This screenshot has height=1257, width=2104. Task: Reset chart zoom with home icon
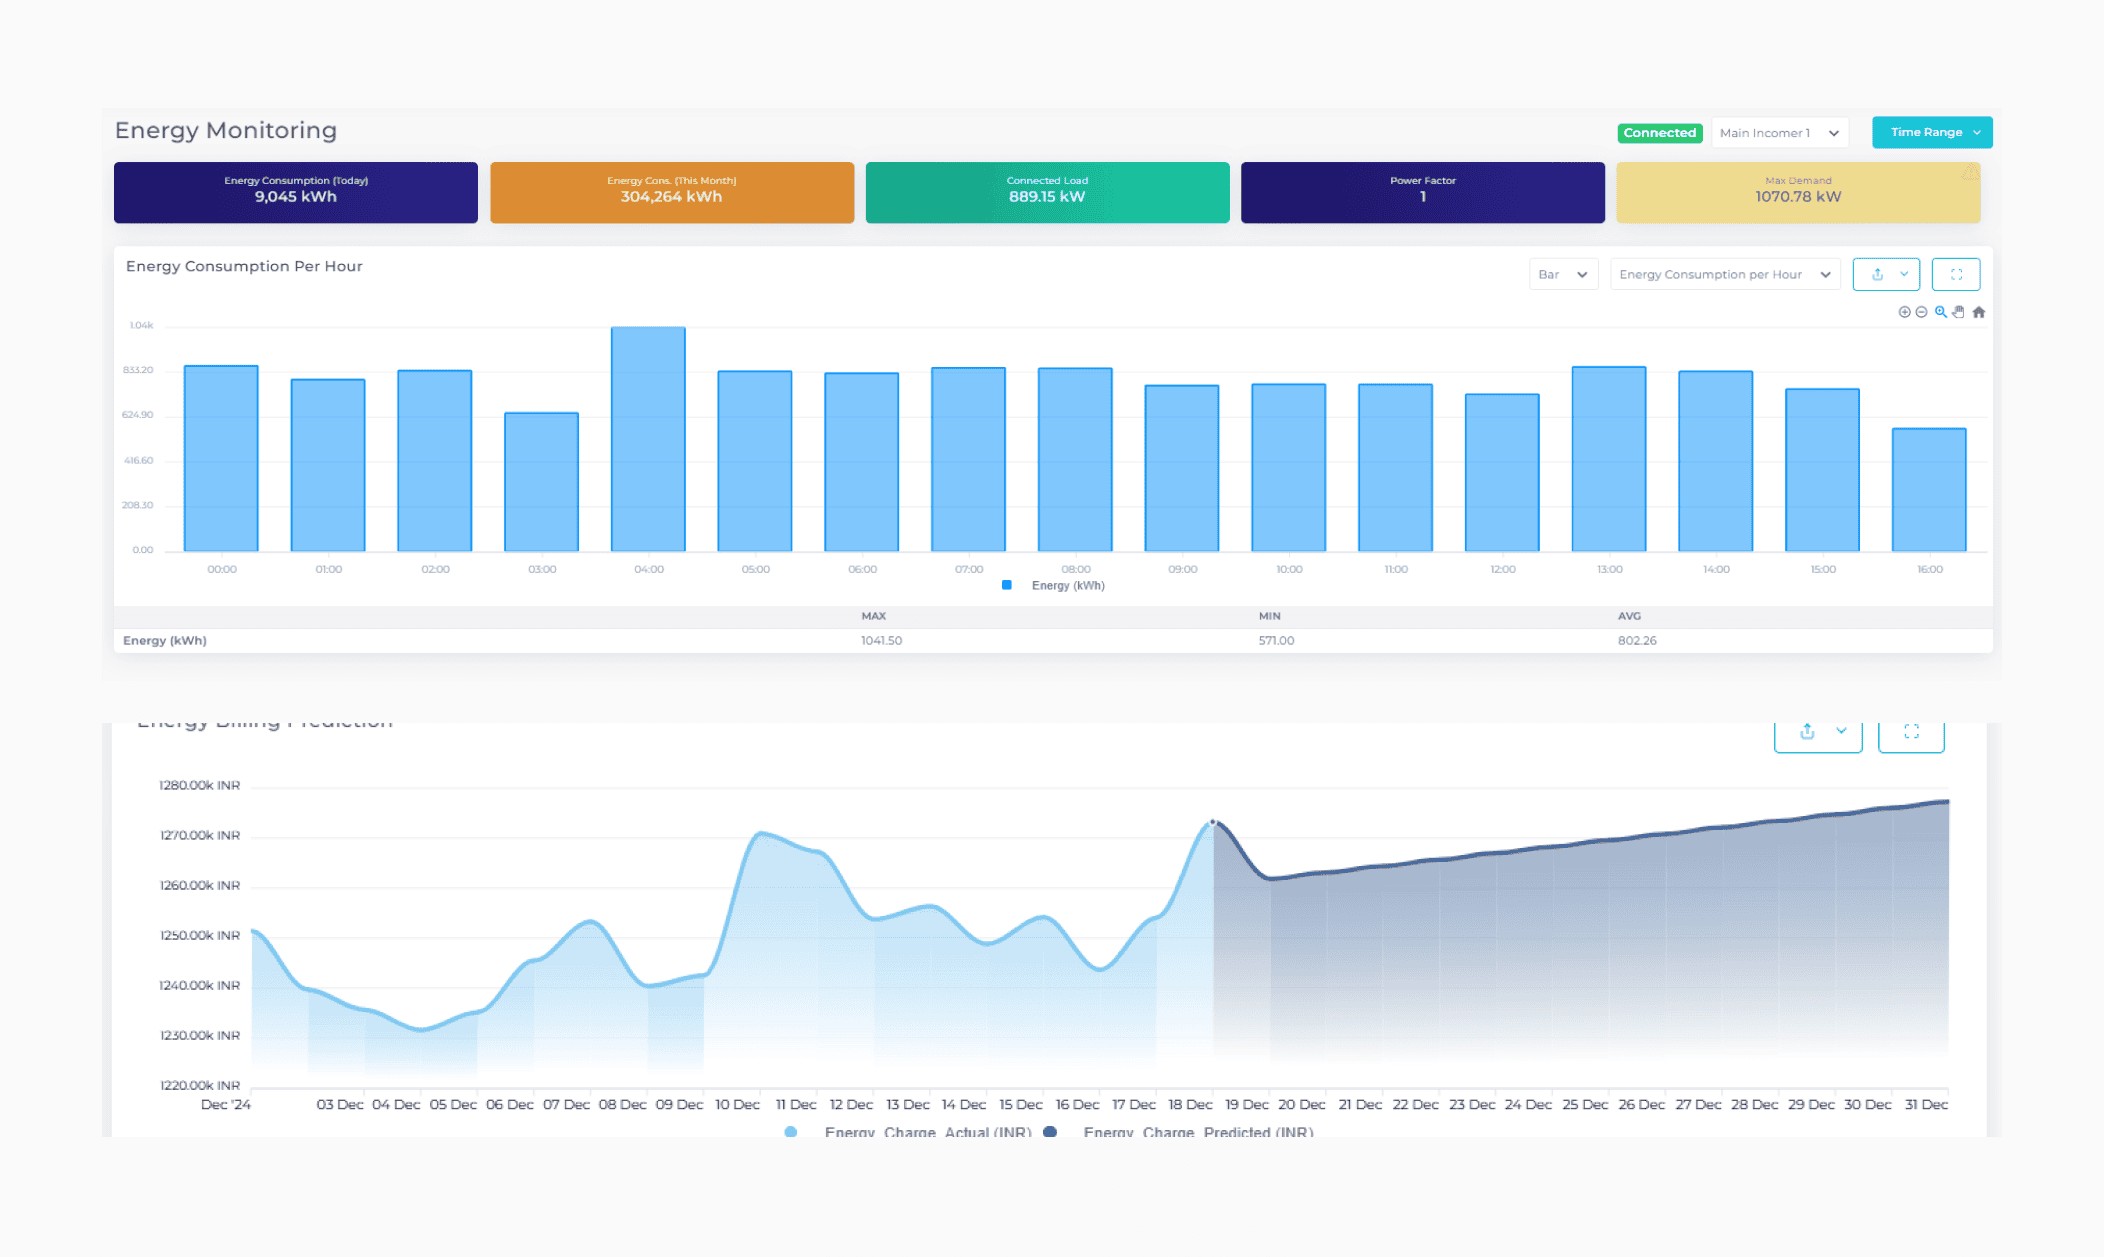click(1978, 312)
